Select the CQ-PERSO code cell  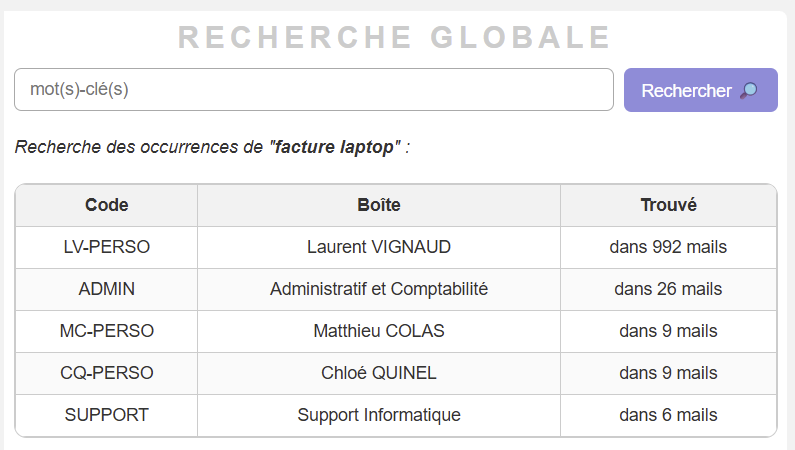(107, 373)
